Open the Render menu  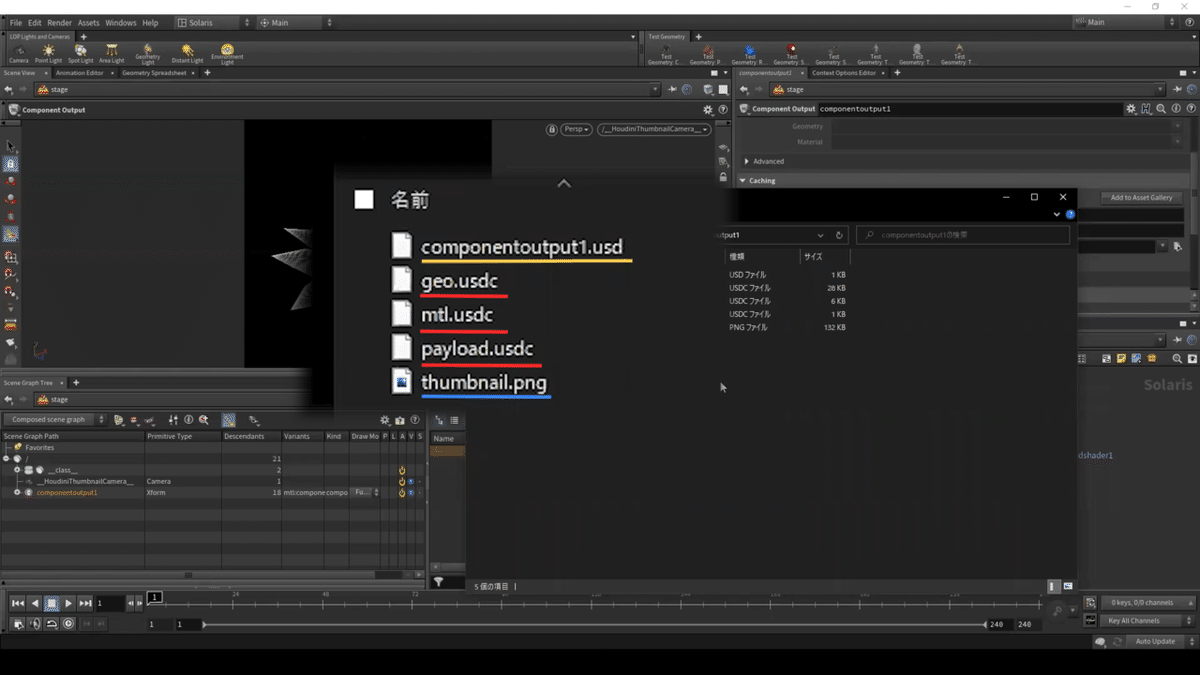pyautogui.click(x=60, y=22)
